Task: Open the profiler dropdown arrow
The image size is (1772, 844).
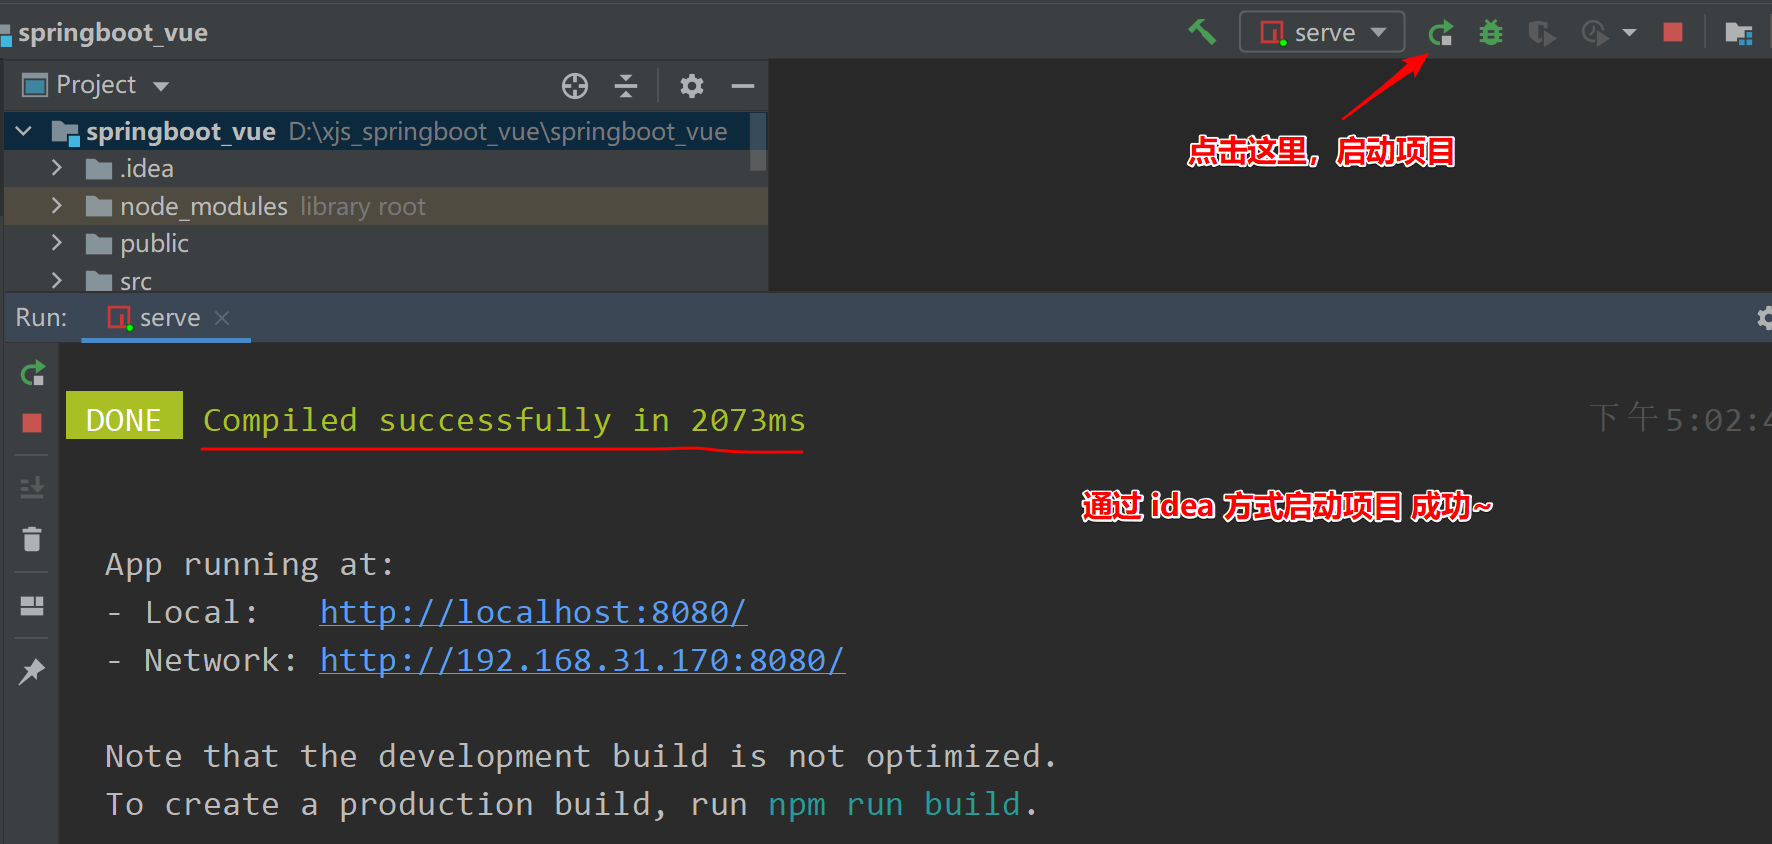Action: click(x=1629, y=33)
